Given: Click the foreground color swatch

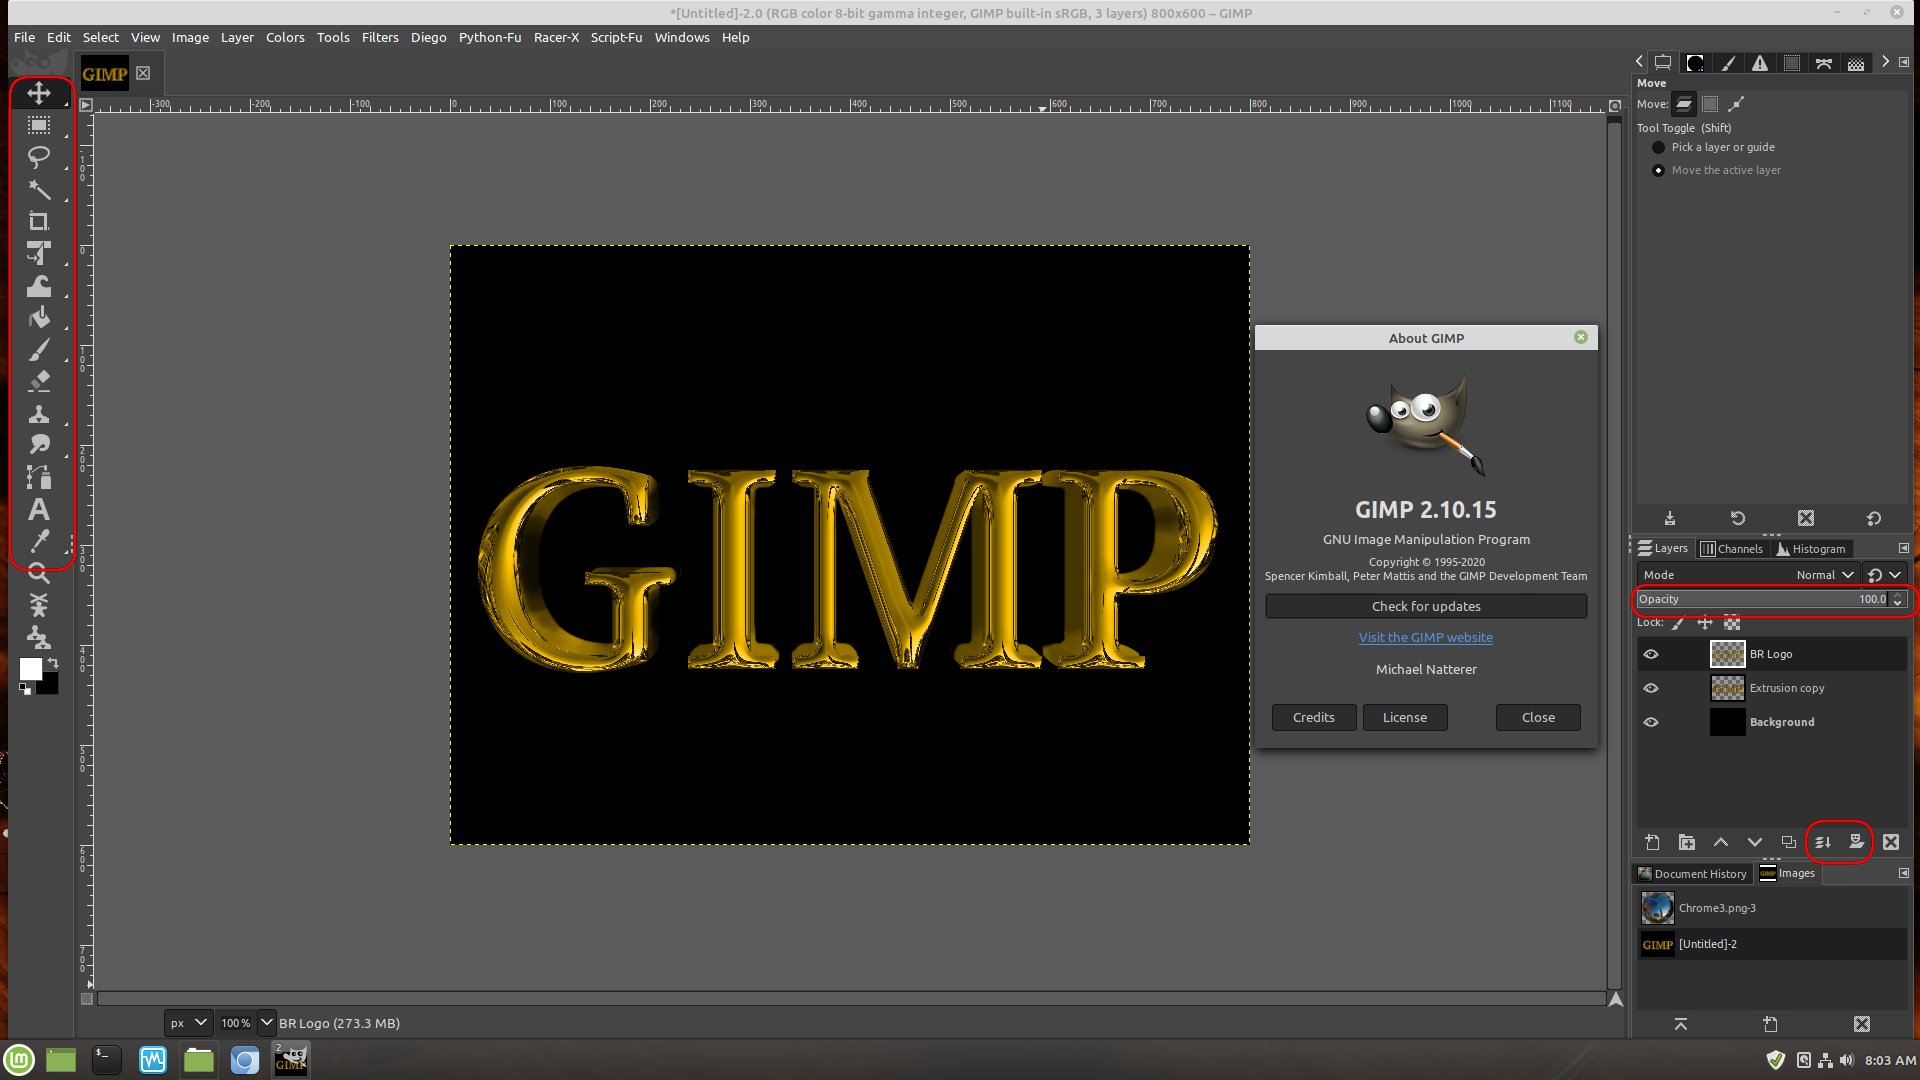Looking at the screenshot, I should tap(31, 669).
